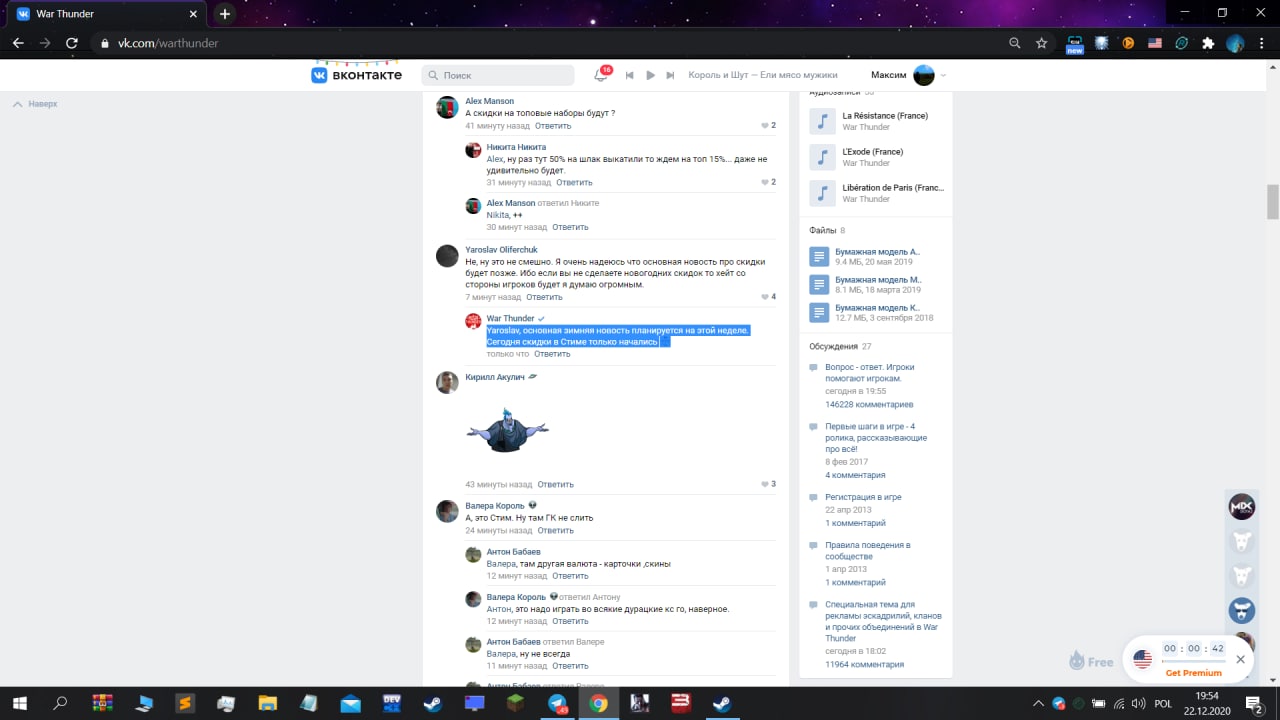Open the Обсуждения section header

point(840,346)
